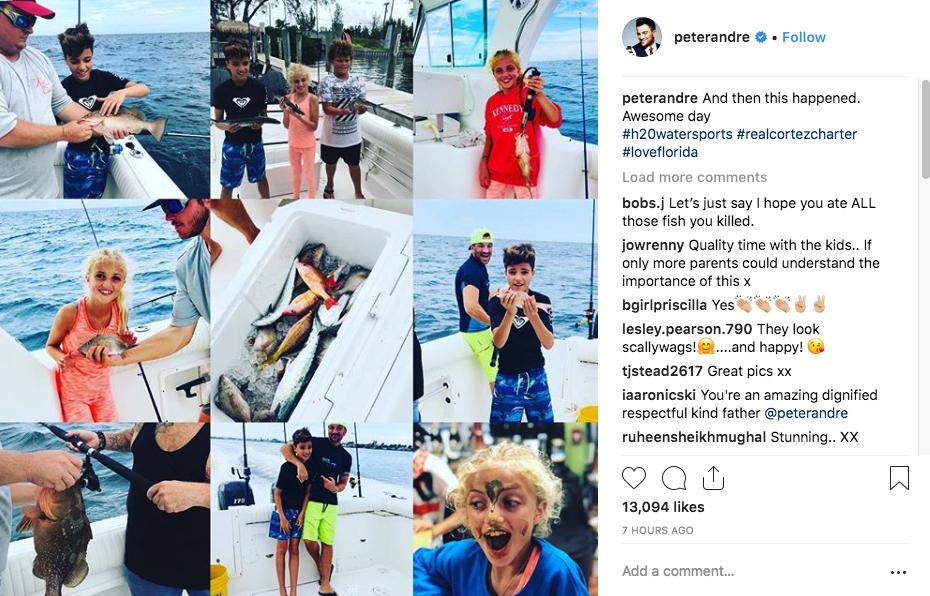Share the post with the share icon
The width and height of the screenshot is (930, 596).
[x=714, y=478]
